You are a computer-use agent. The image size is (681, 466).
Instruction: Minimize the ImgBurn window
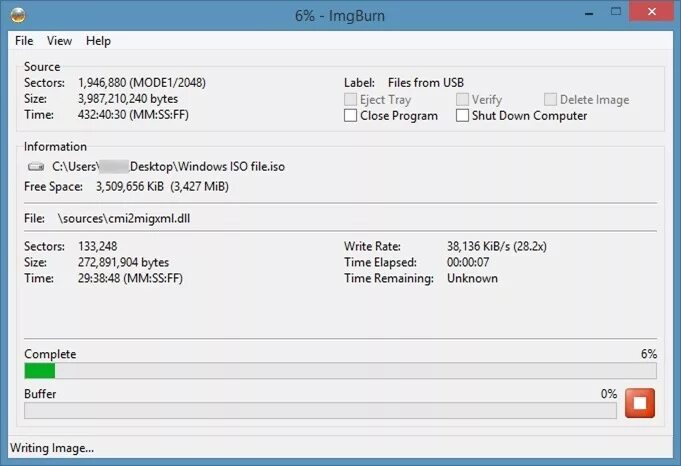click(x=589, y=13)
